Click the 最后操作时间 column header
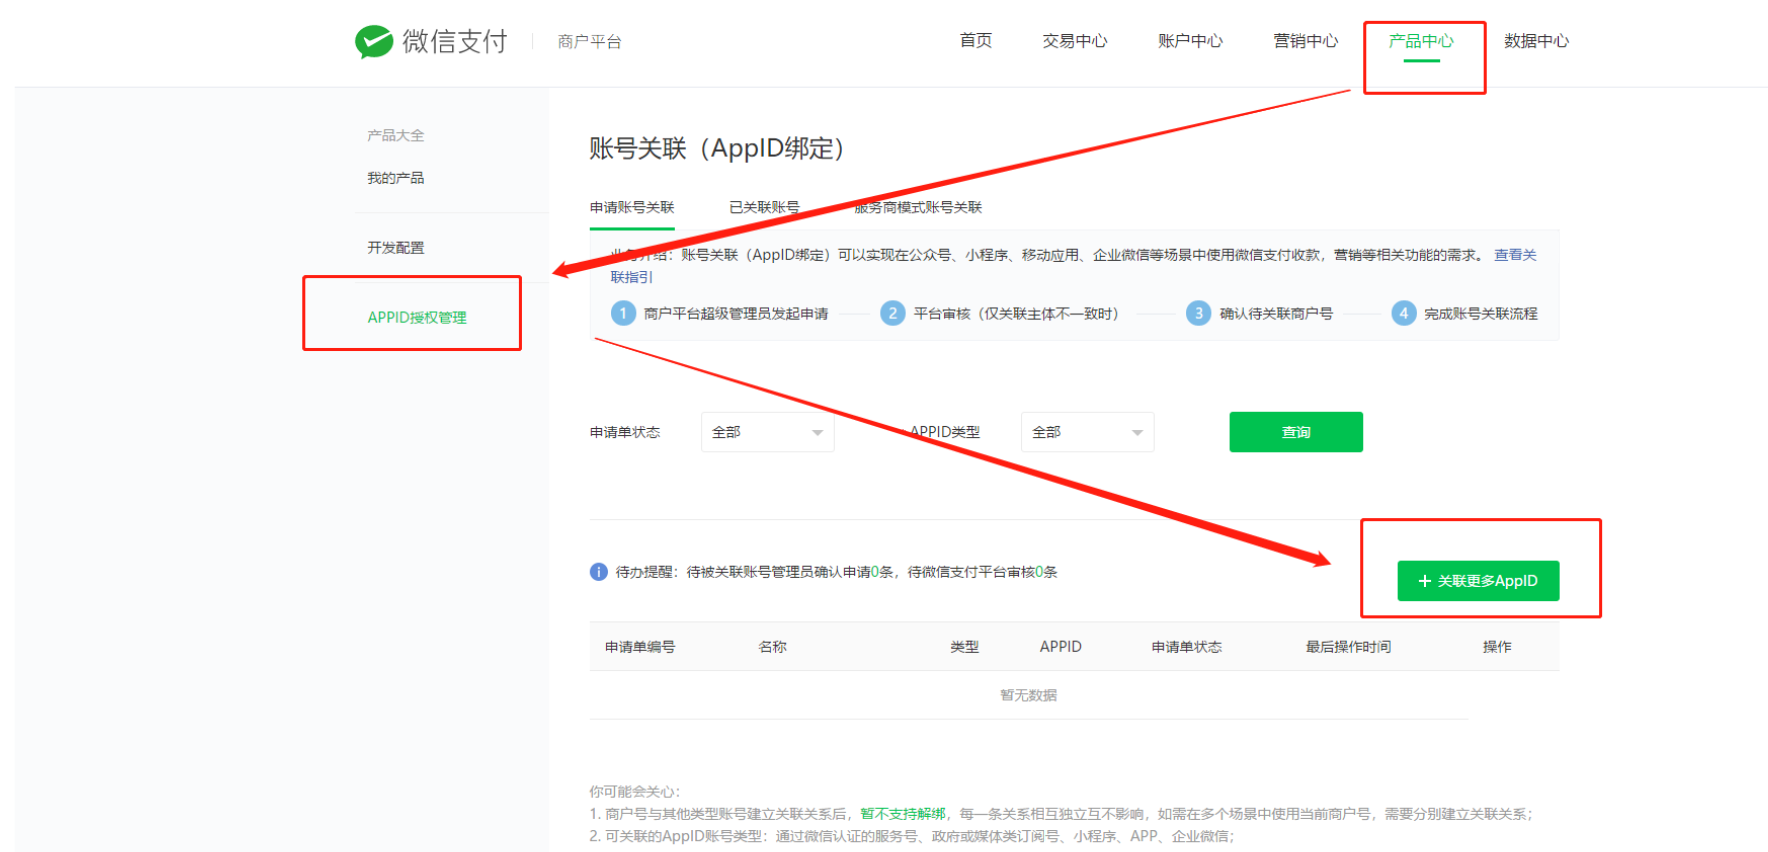The image size is (1768, 852). point(1348,647)
